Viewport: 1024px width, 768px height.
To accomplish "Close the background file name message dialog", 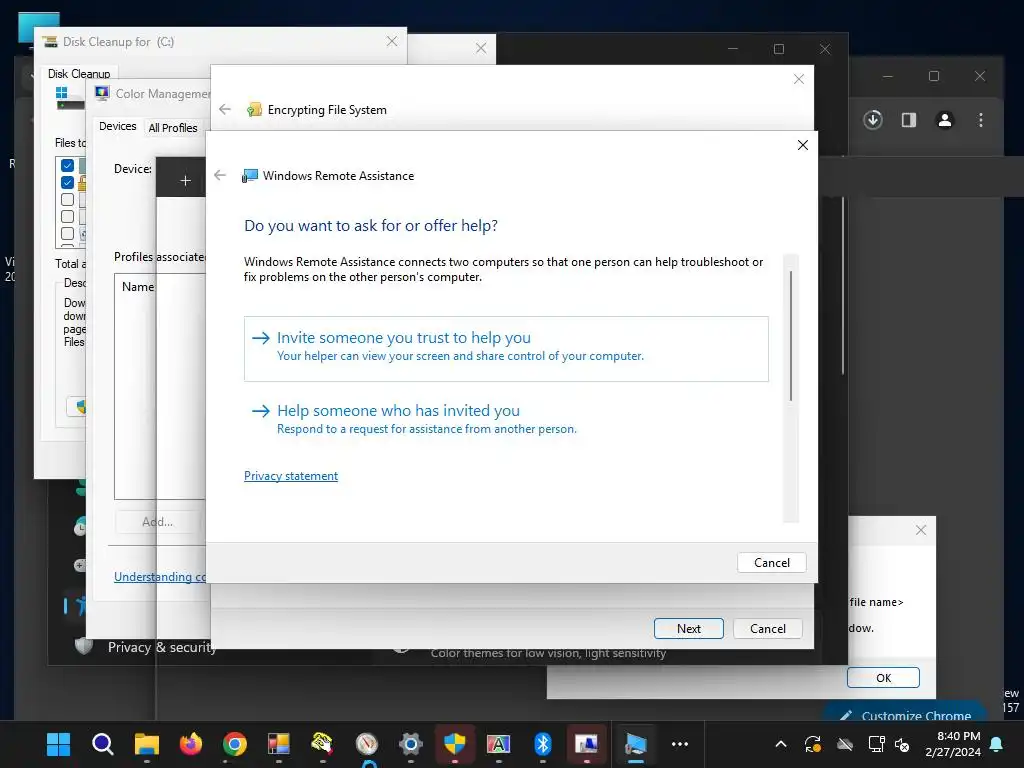I will pos(920,530).
